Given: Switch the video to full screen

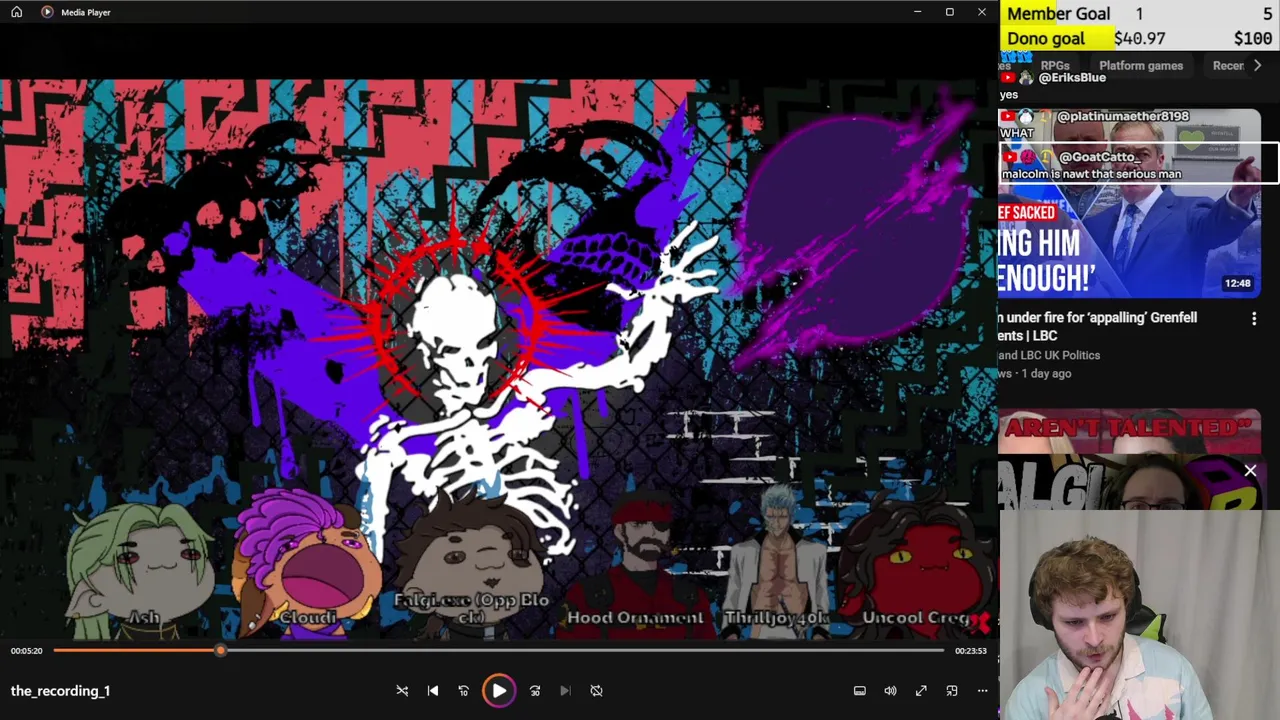Looking at the screenshot, I should tap(921, 691).
